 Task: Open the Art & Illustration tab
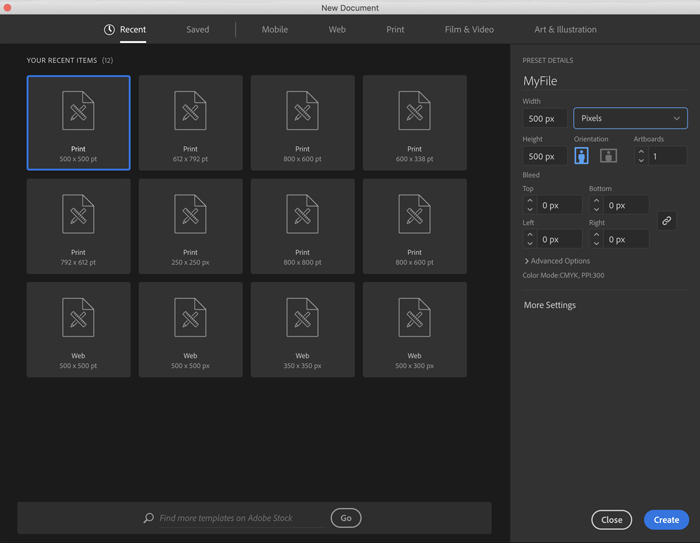click(565, 30)
